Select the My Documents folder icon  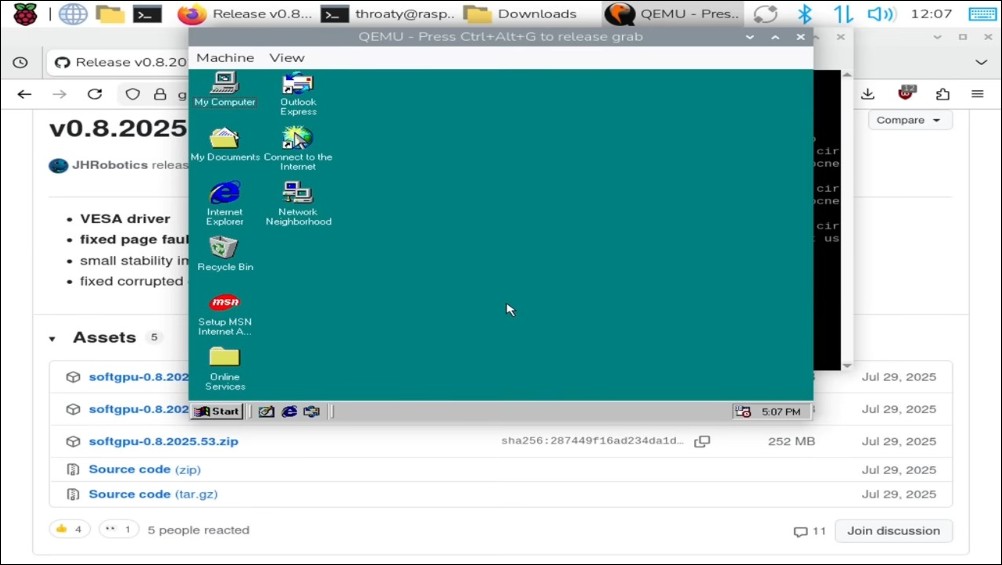(x=225, y=144)
